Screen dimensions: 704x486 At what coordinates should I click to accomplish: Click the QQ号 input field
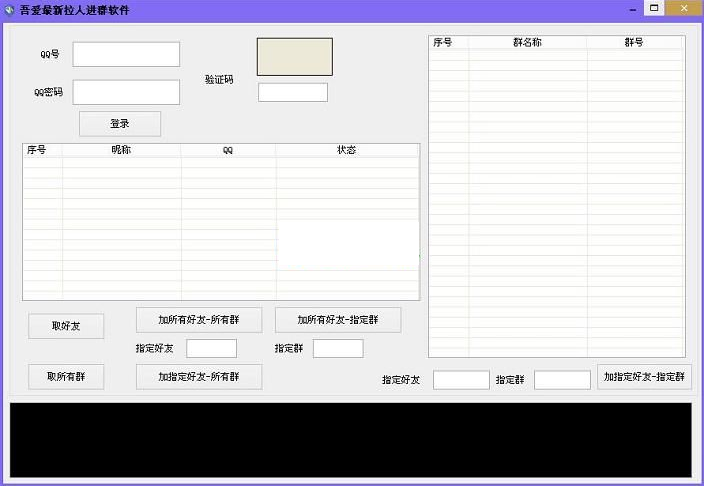click(x=126, y=54)
